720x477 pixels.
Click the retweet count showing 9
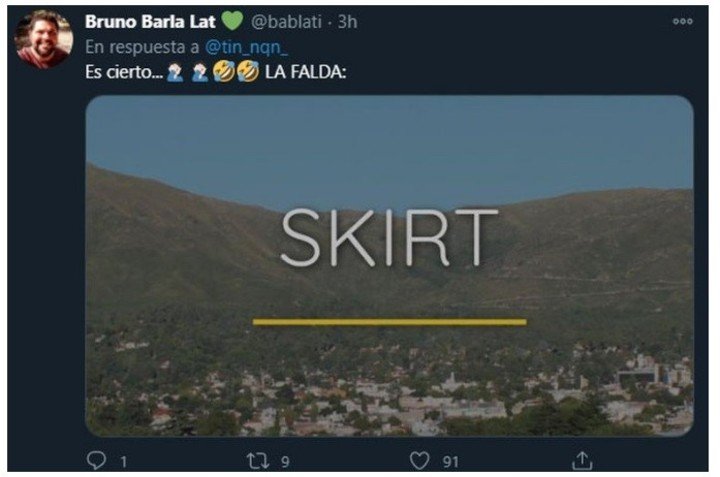pyautogui.click(x=285, y=462)
